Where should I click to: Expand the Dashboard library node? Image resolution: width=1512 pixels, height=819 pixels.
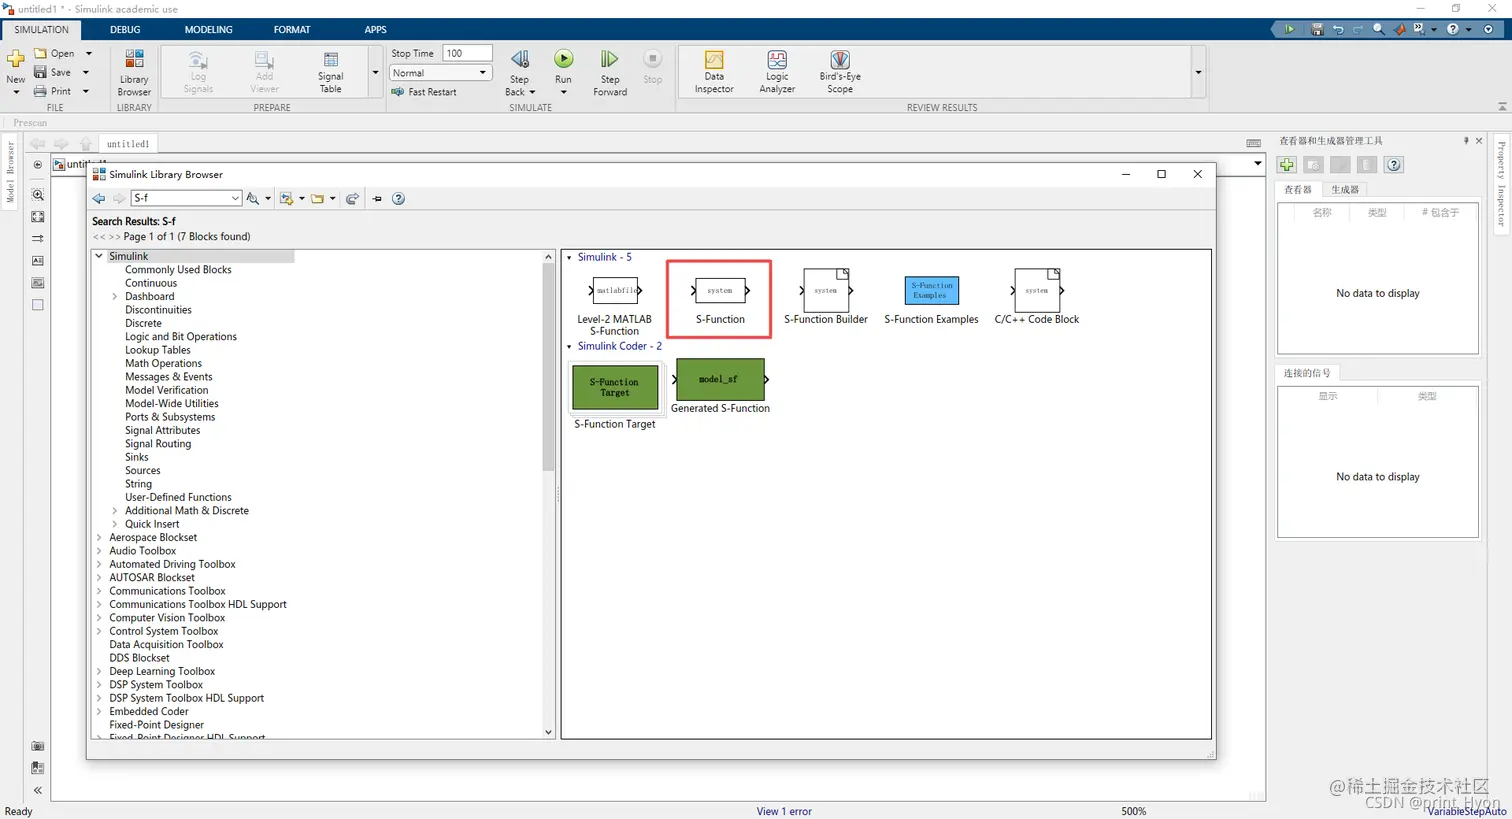115,297
